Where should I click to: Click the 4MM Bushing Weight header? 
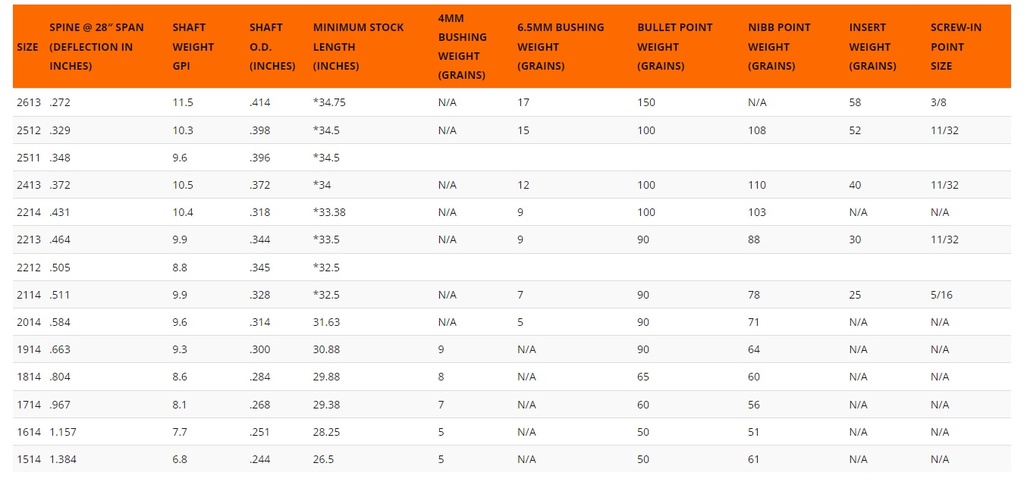point(462,47)
